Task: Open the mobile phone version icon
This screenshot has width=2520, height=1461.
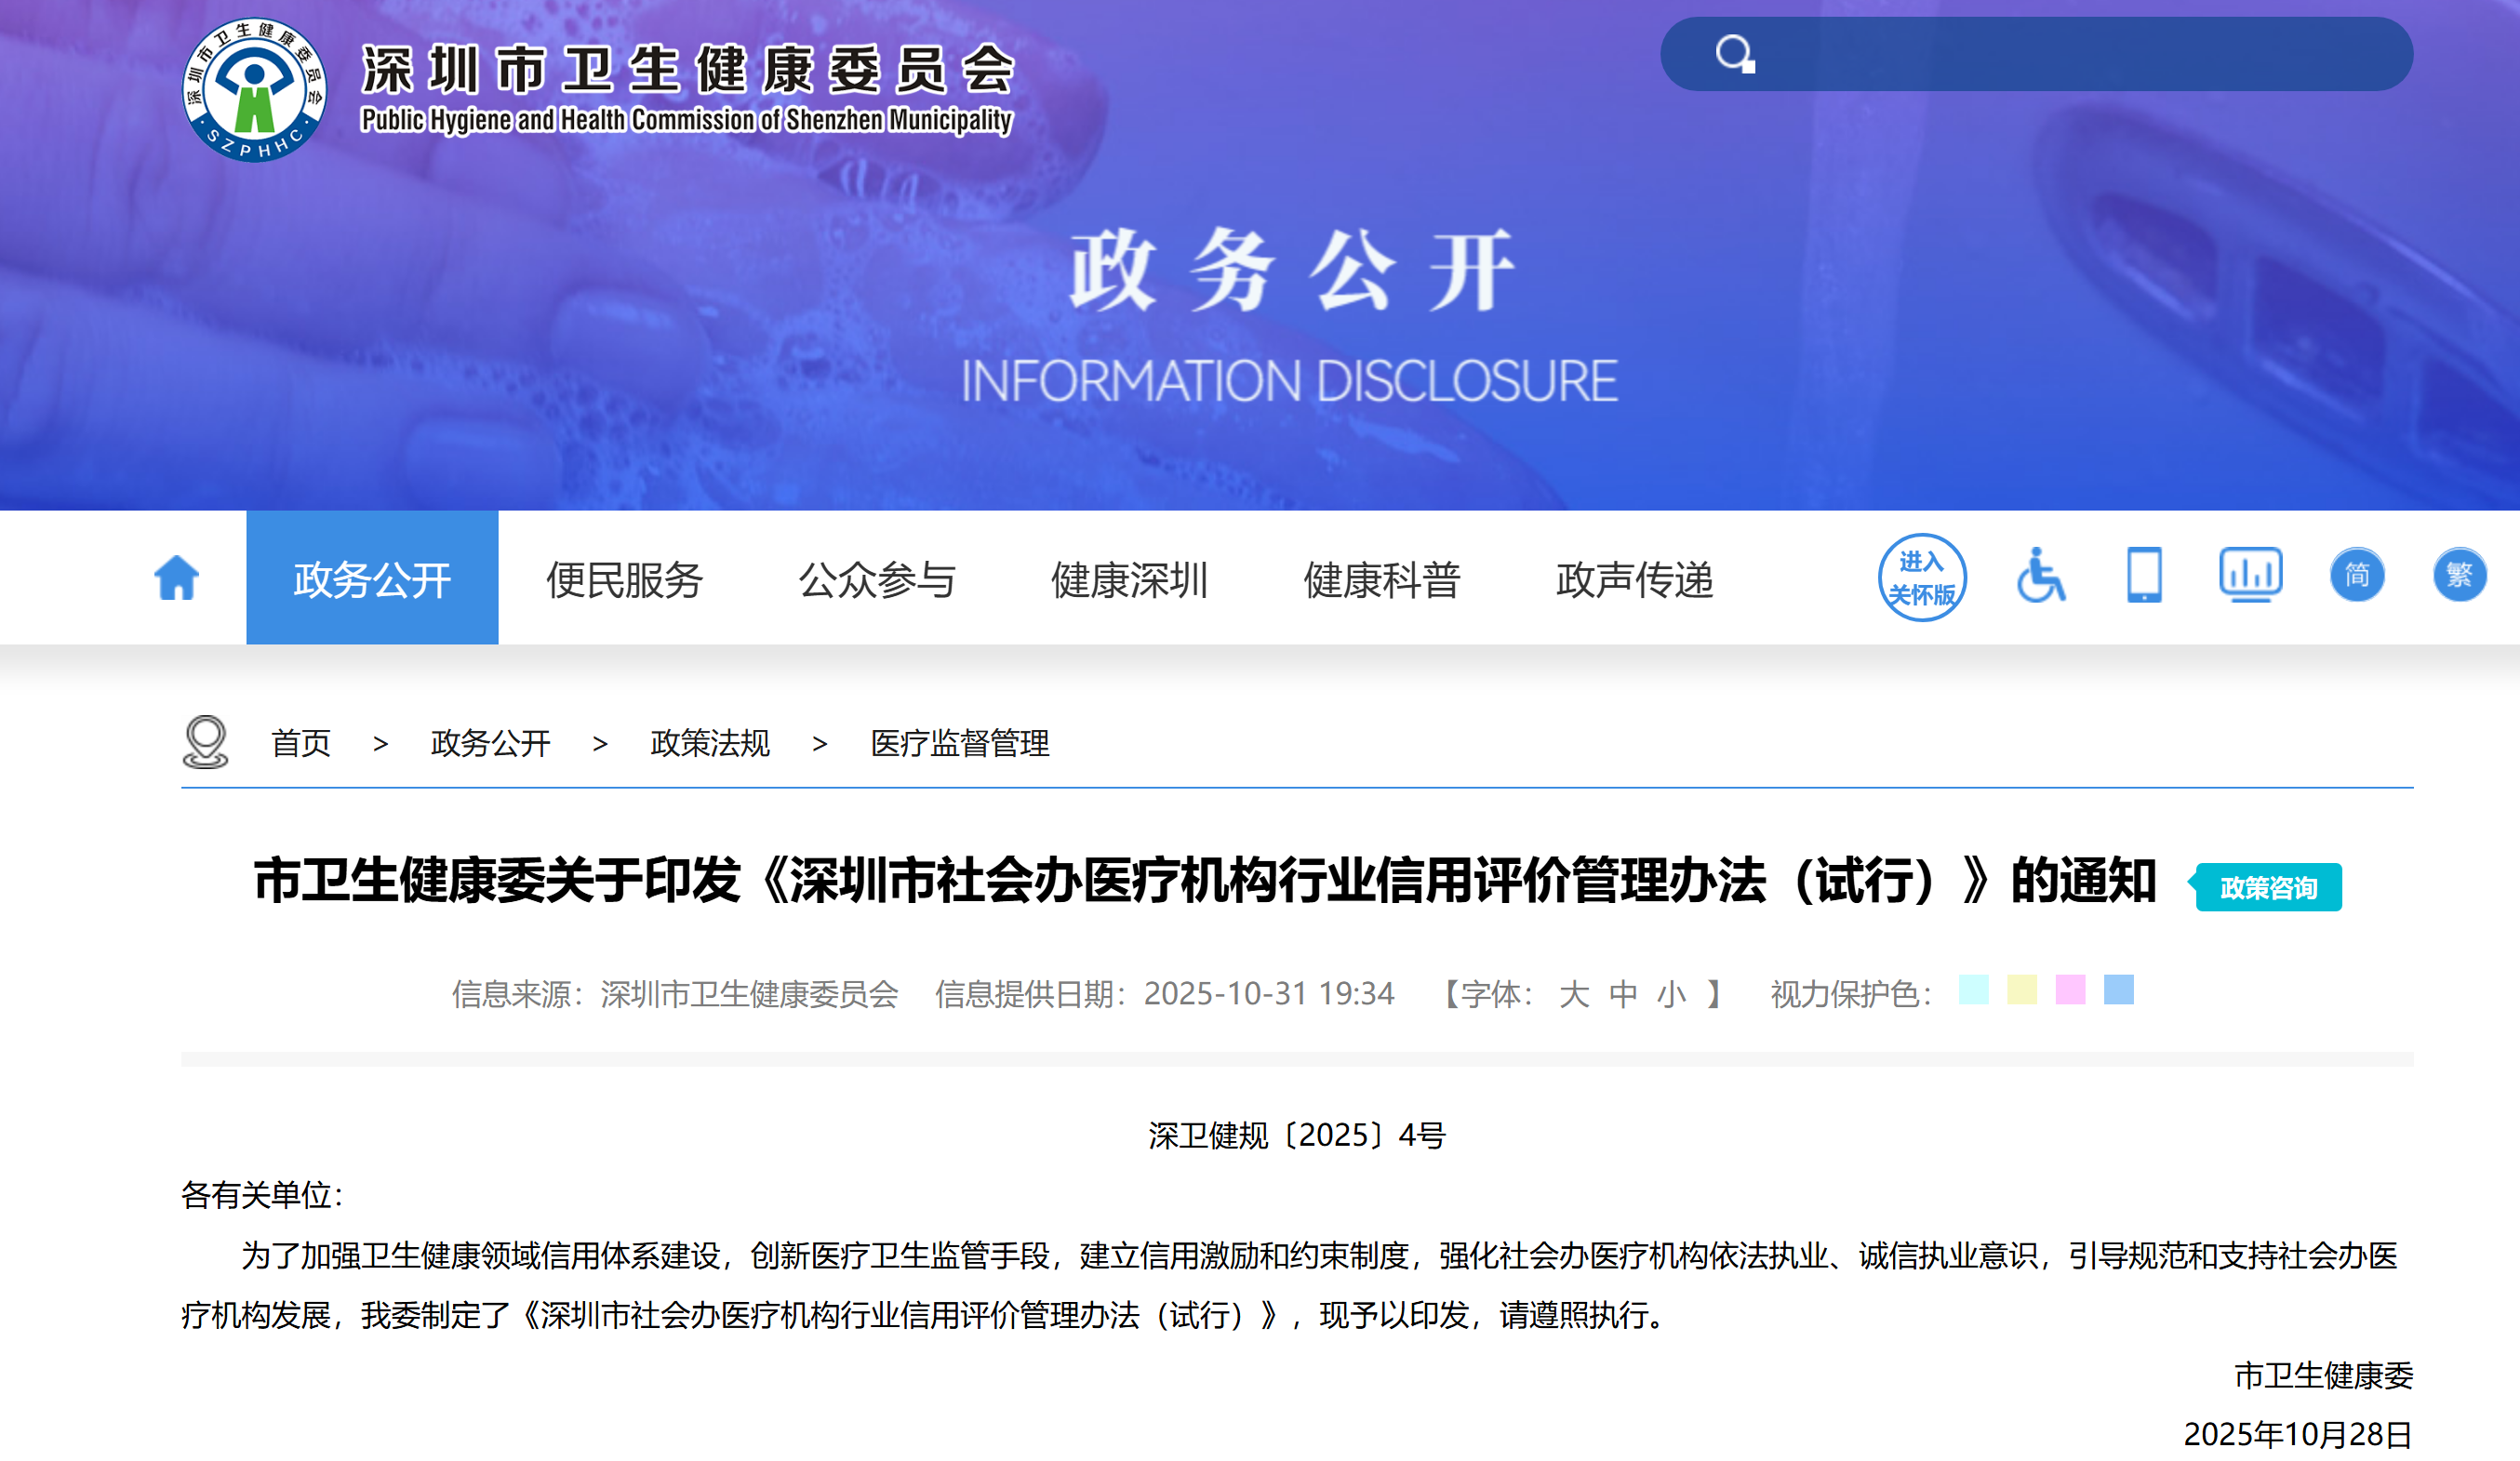Action: (x=2144, y=576)
